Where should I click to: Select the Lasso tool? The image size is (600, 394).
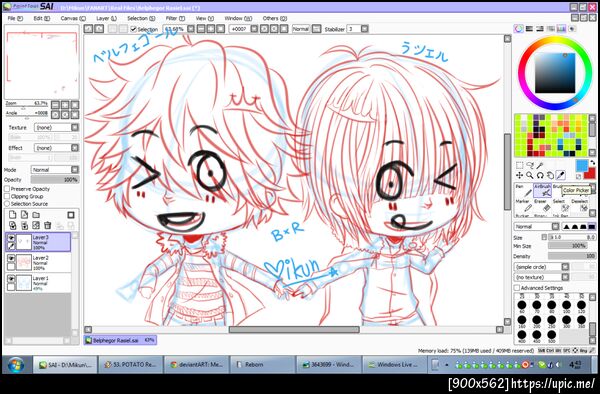[530, 165]
